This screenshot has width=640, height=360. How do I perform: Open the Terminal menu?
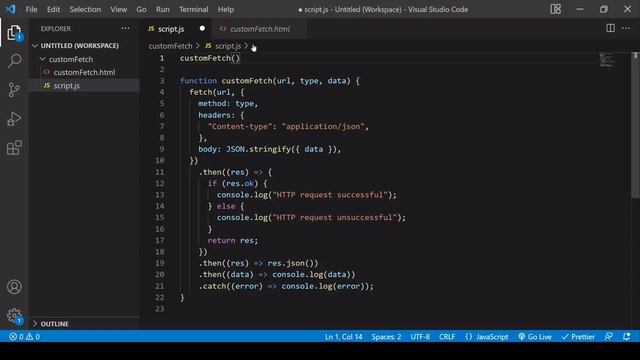click(x=193, y=9)
